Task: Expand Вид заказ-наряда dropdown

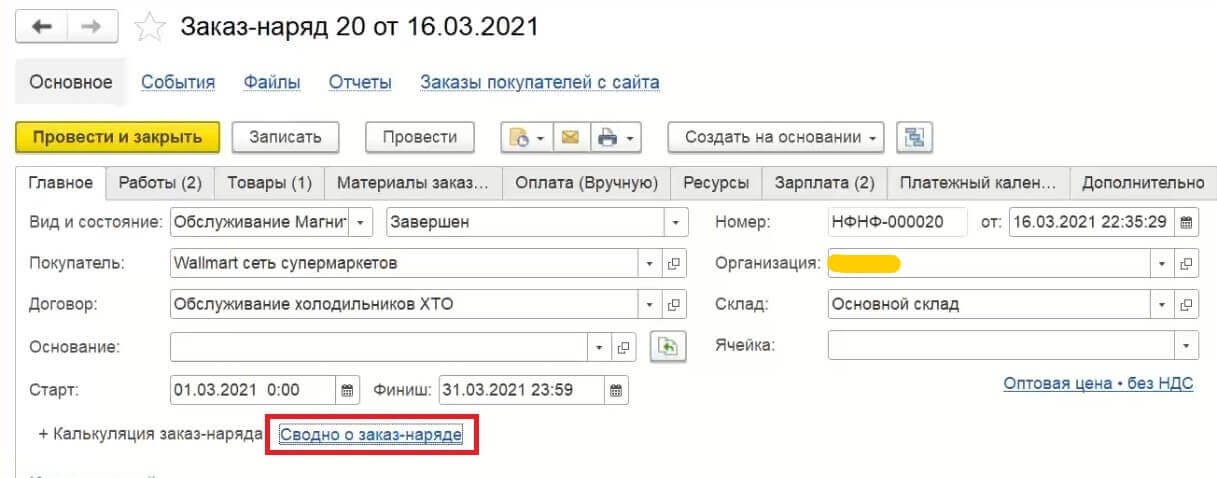Action: click(x=360, y=222)
